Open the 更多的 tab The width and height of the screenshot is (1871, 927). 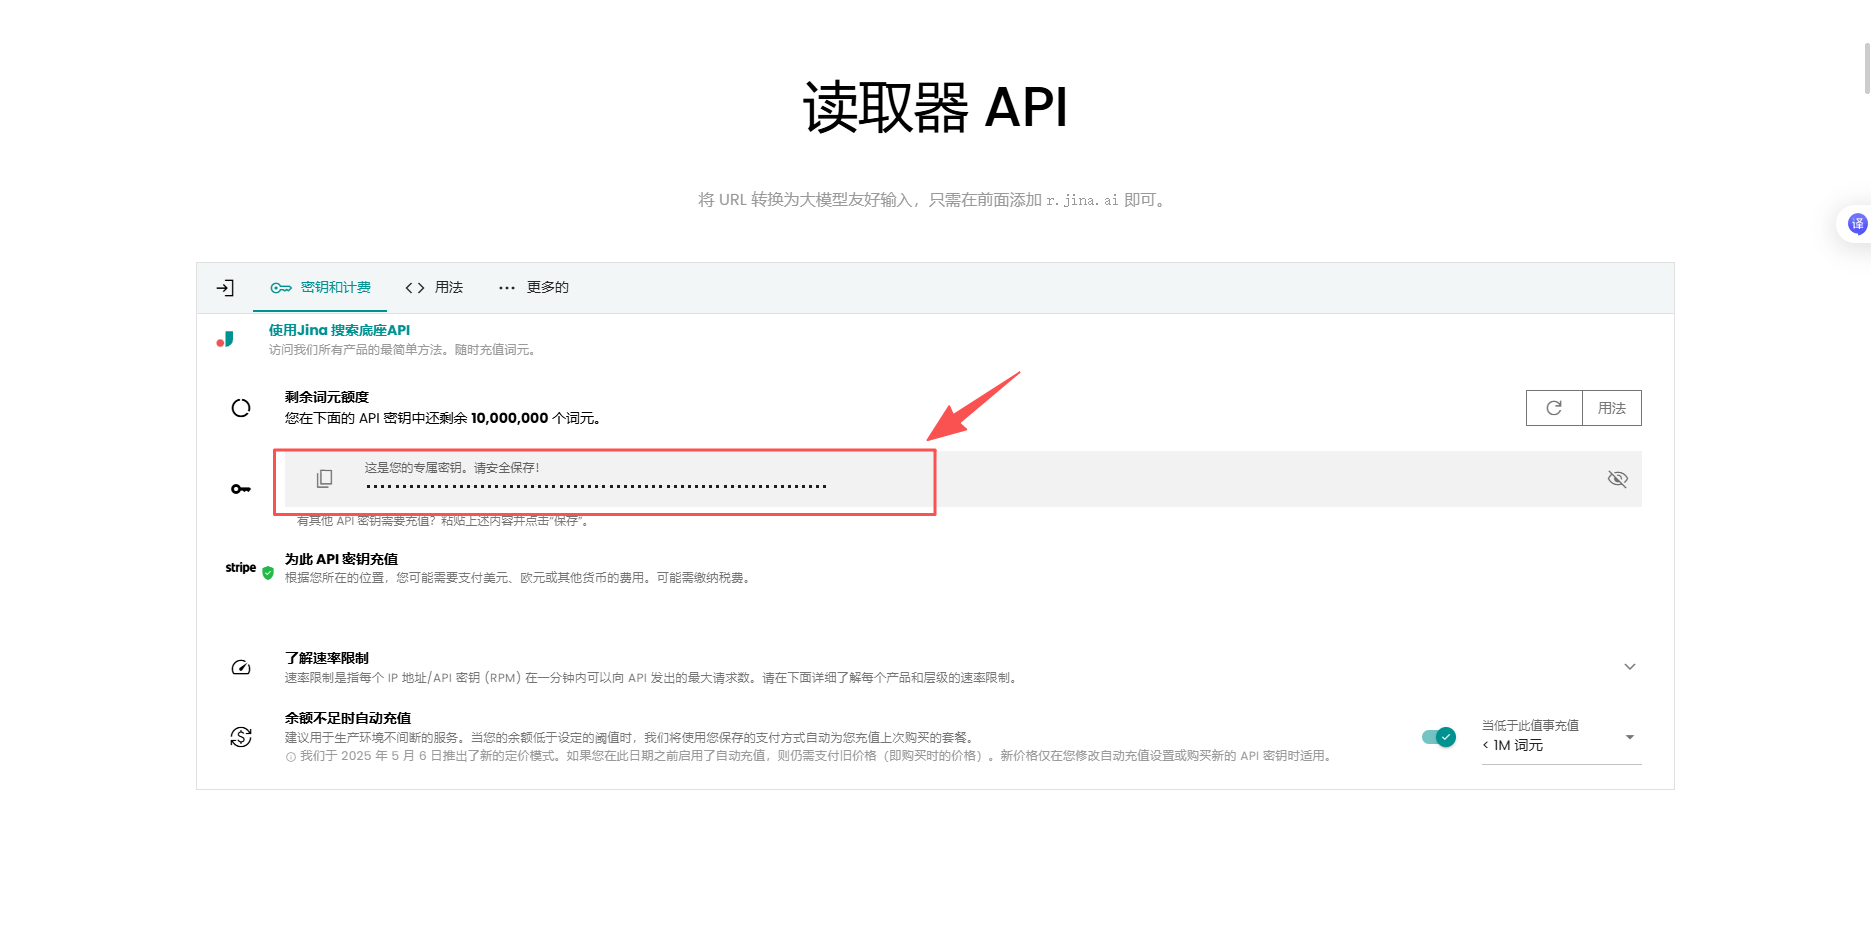534,288
